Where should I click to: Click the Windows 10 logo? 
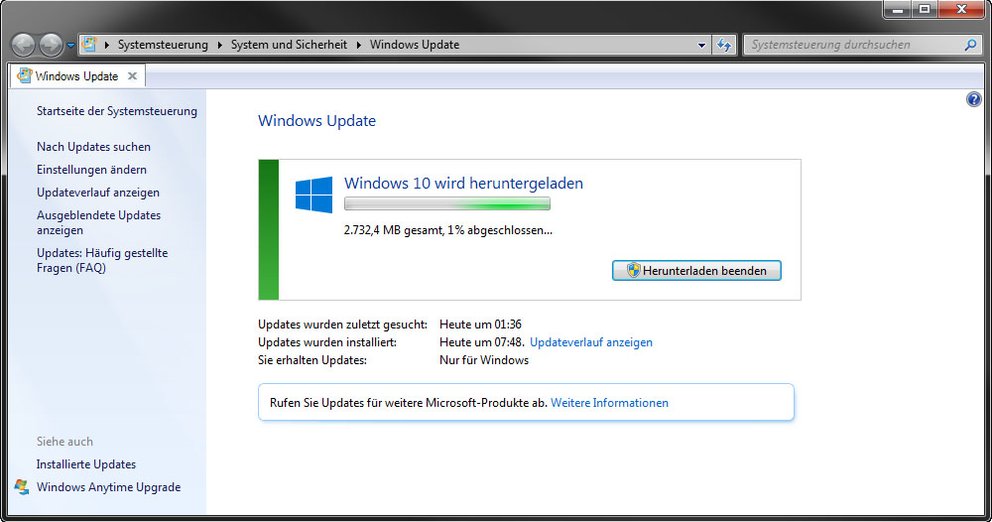click(x=314, y=195)
